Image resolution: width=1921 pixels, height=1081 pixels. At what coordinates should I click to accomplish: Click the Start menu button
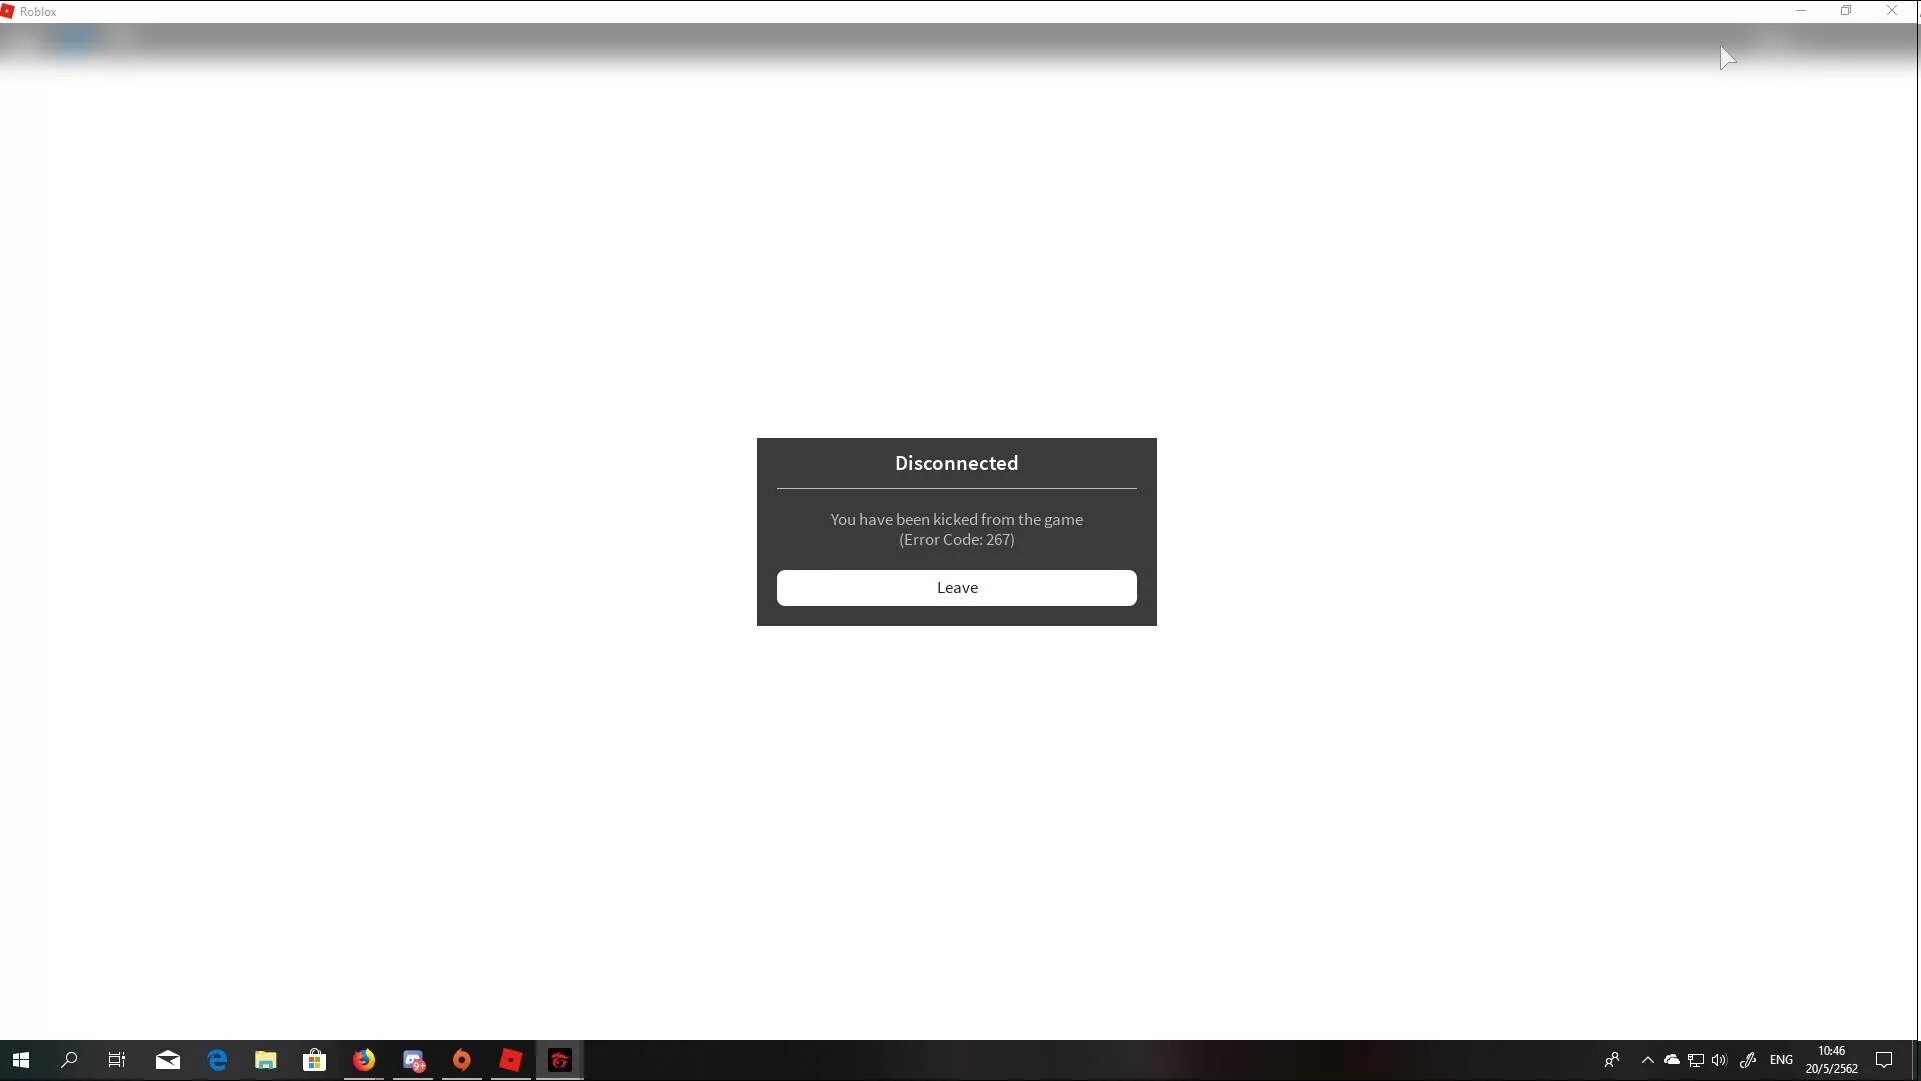(x=20, y=1060)
